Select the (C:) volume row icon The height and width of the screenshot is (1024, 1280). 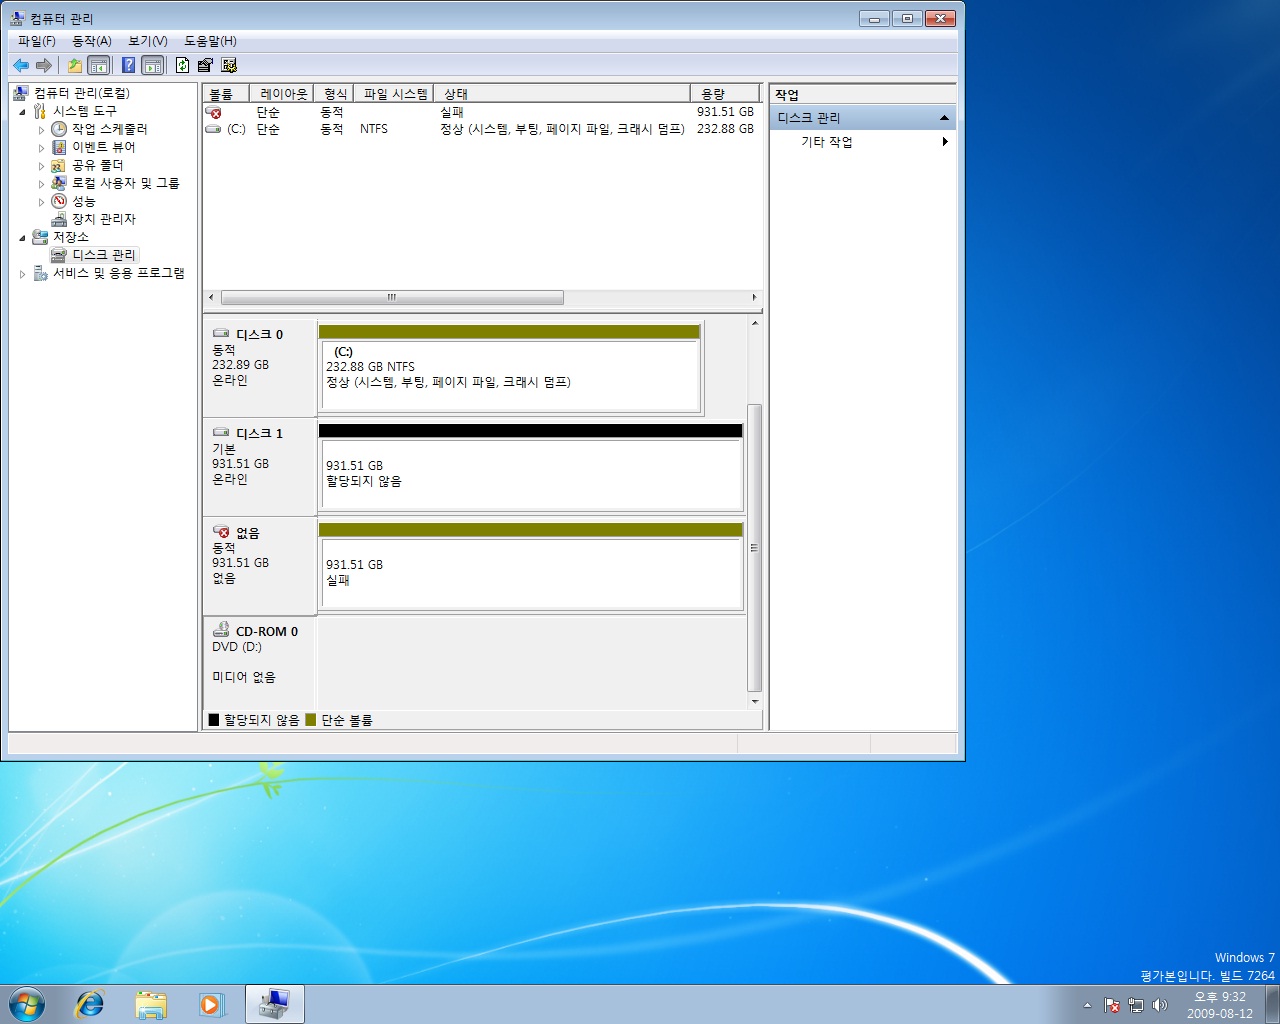(x=213, y=129)
